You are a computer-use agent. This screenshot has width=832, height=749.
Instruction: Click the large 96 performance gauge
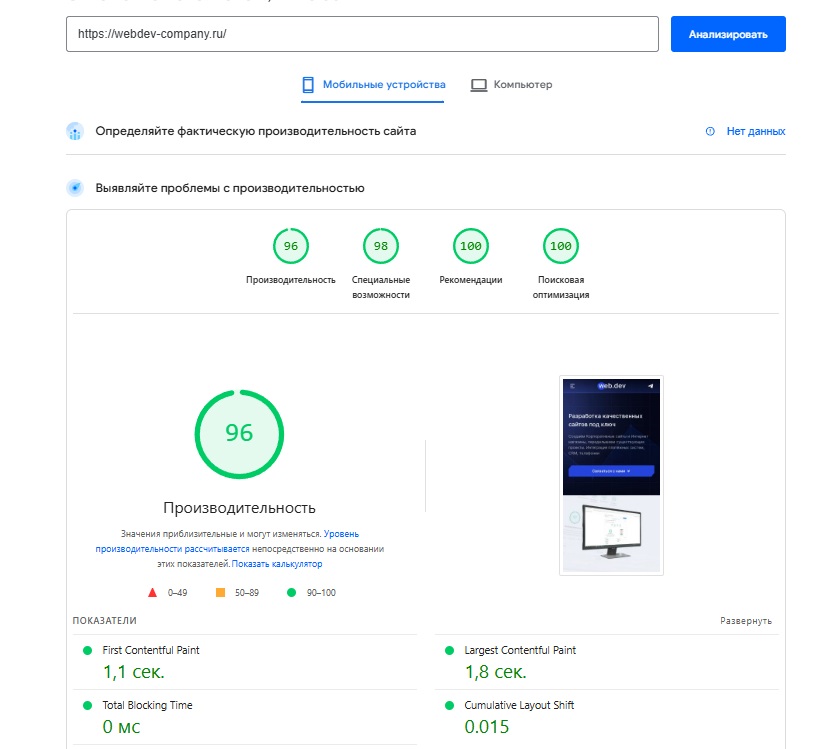tap(239, 434)
